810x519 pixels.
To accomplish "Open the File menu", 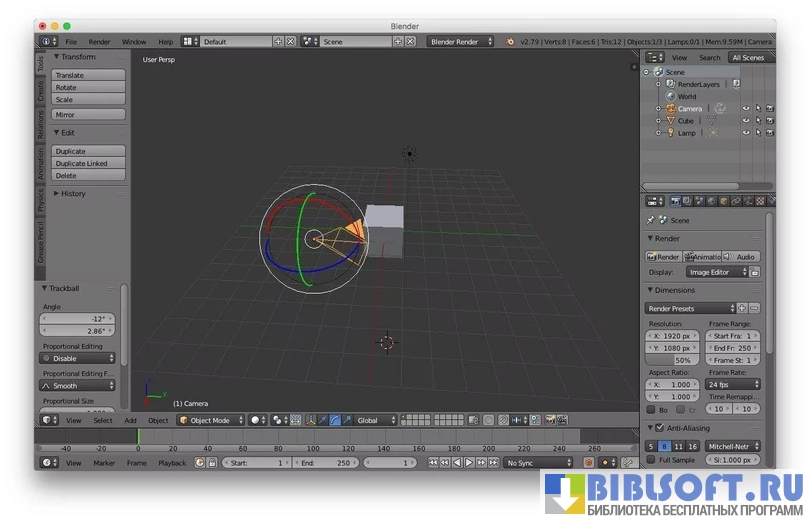I will click(x=71, y=42).
